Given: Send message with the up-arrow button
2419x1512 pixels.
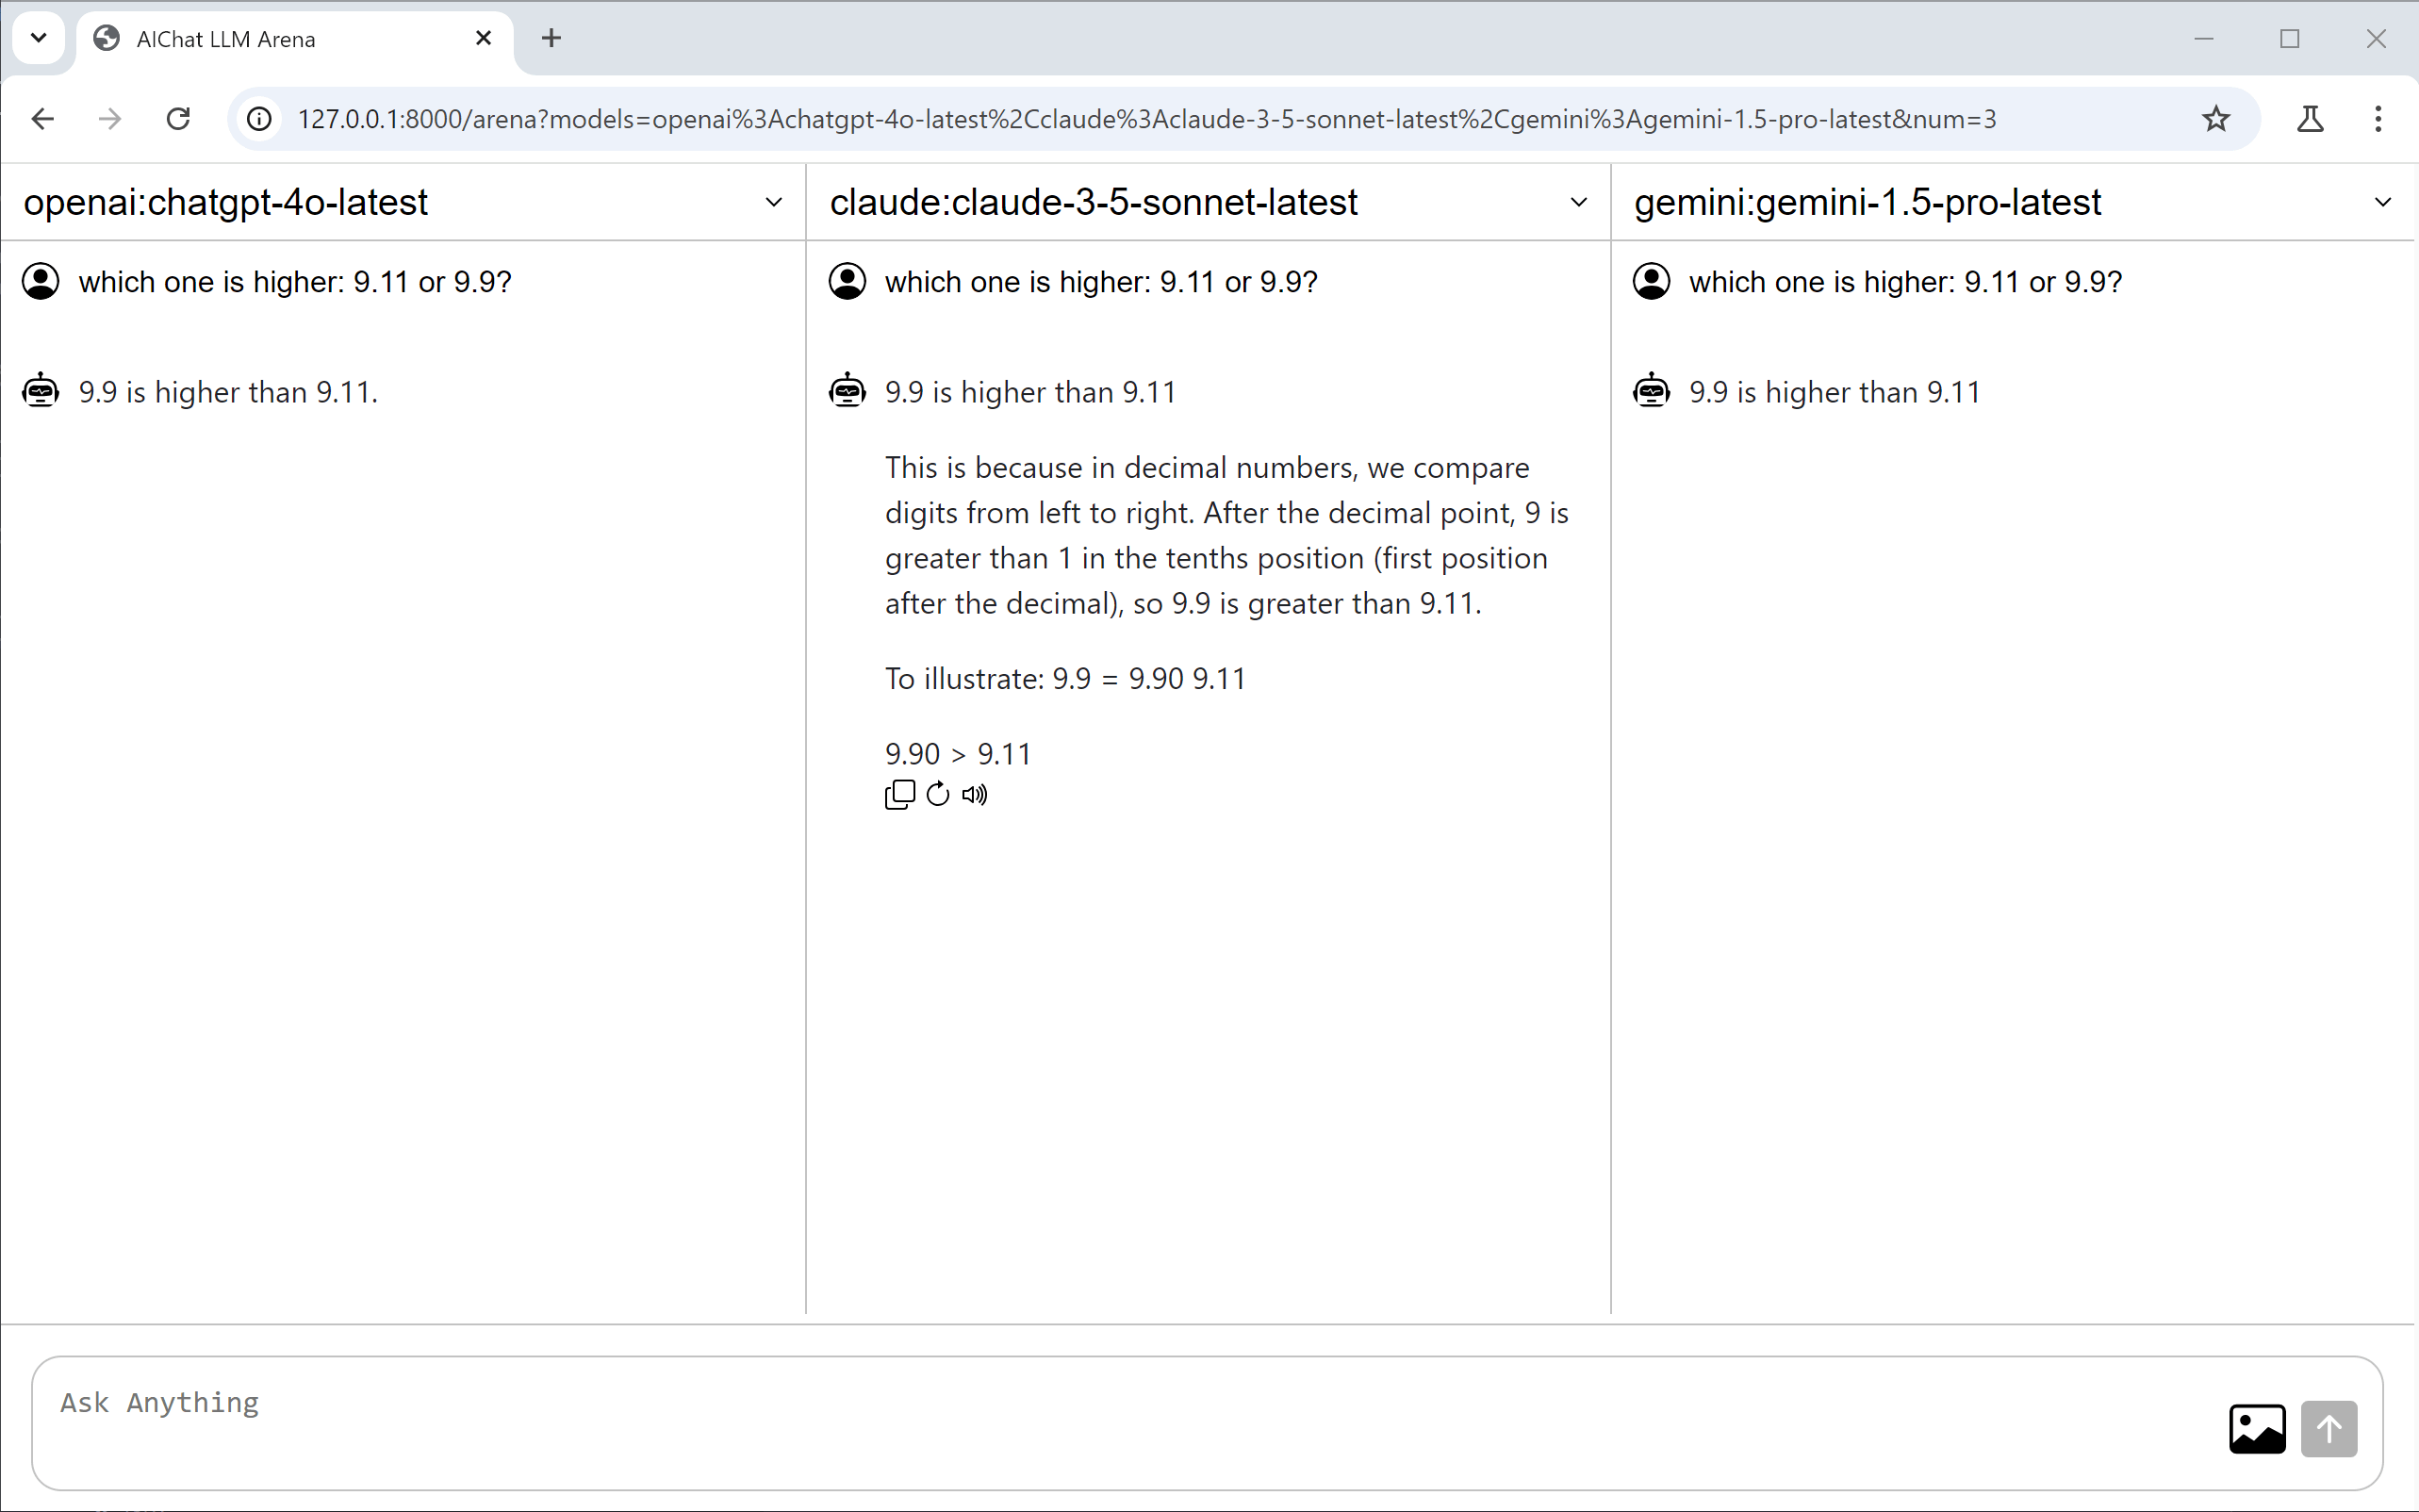Looking at the screenshot, I should (x=2330, y=1428).
